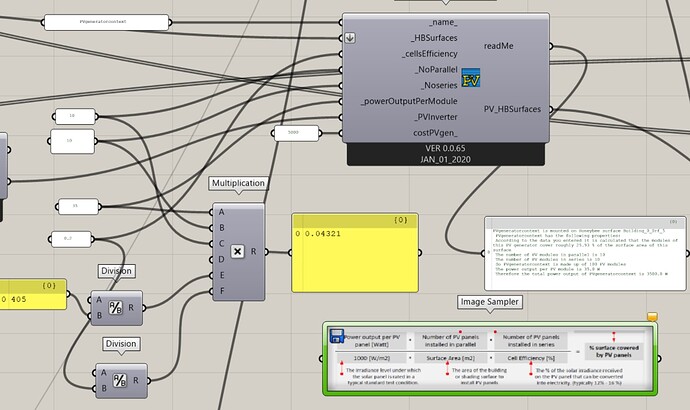Click the yellow panel showing 0.04321
690x410 pixels.
coord(355,253)
